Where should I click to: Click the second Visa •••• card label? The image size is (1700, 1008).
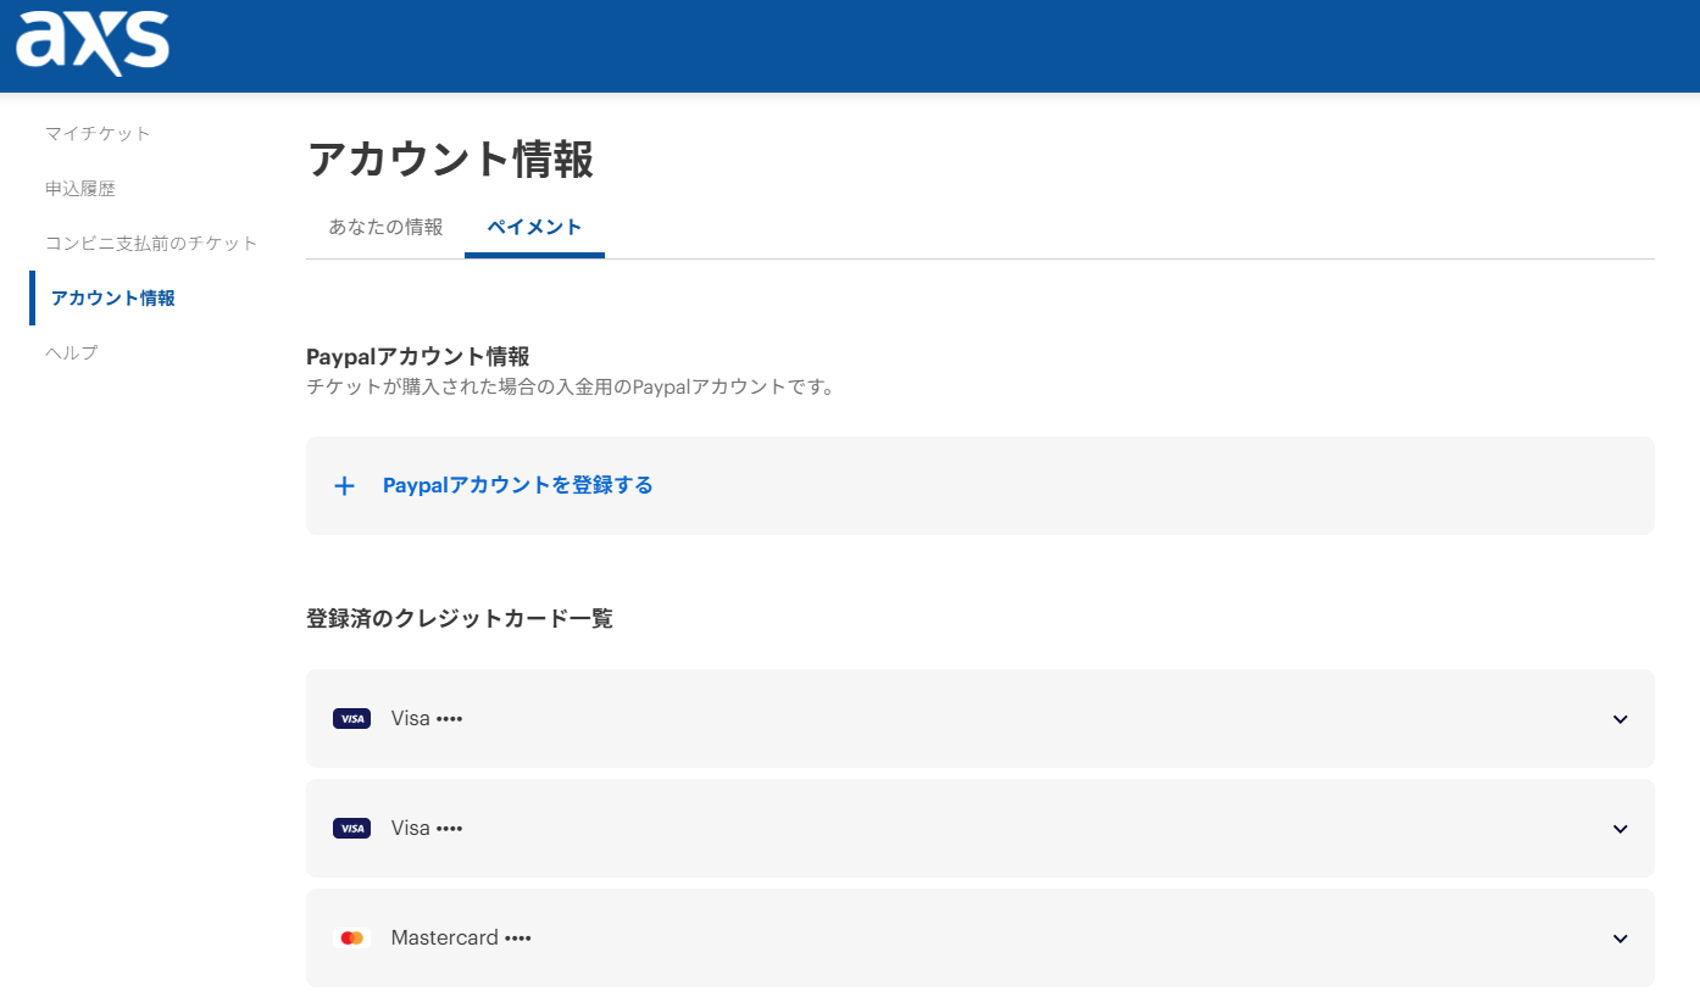tap(426, 828)
